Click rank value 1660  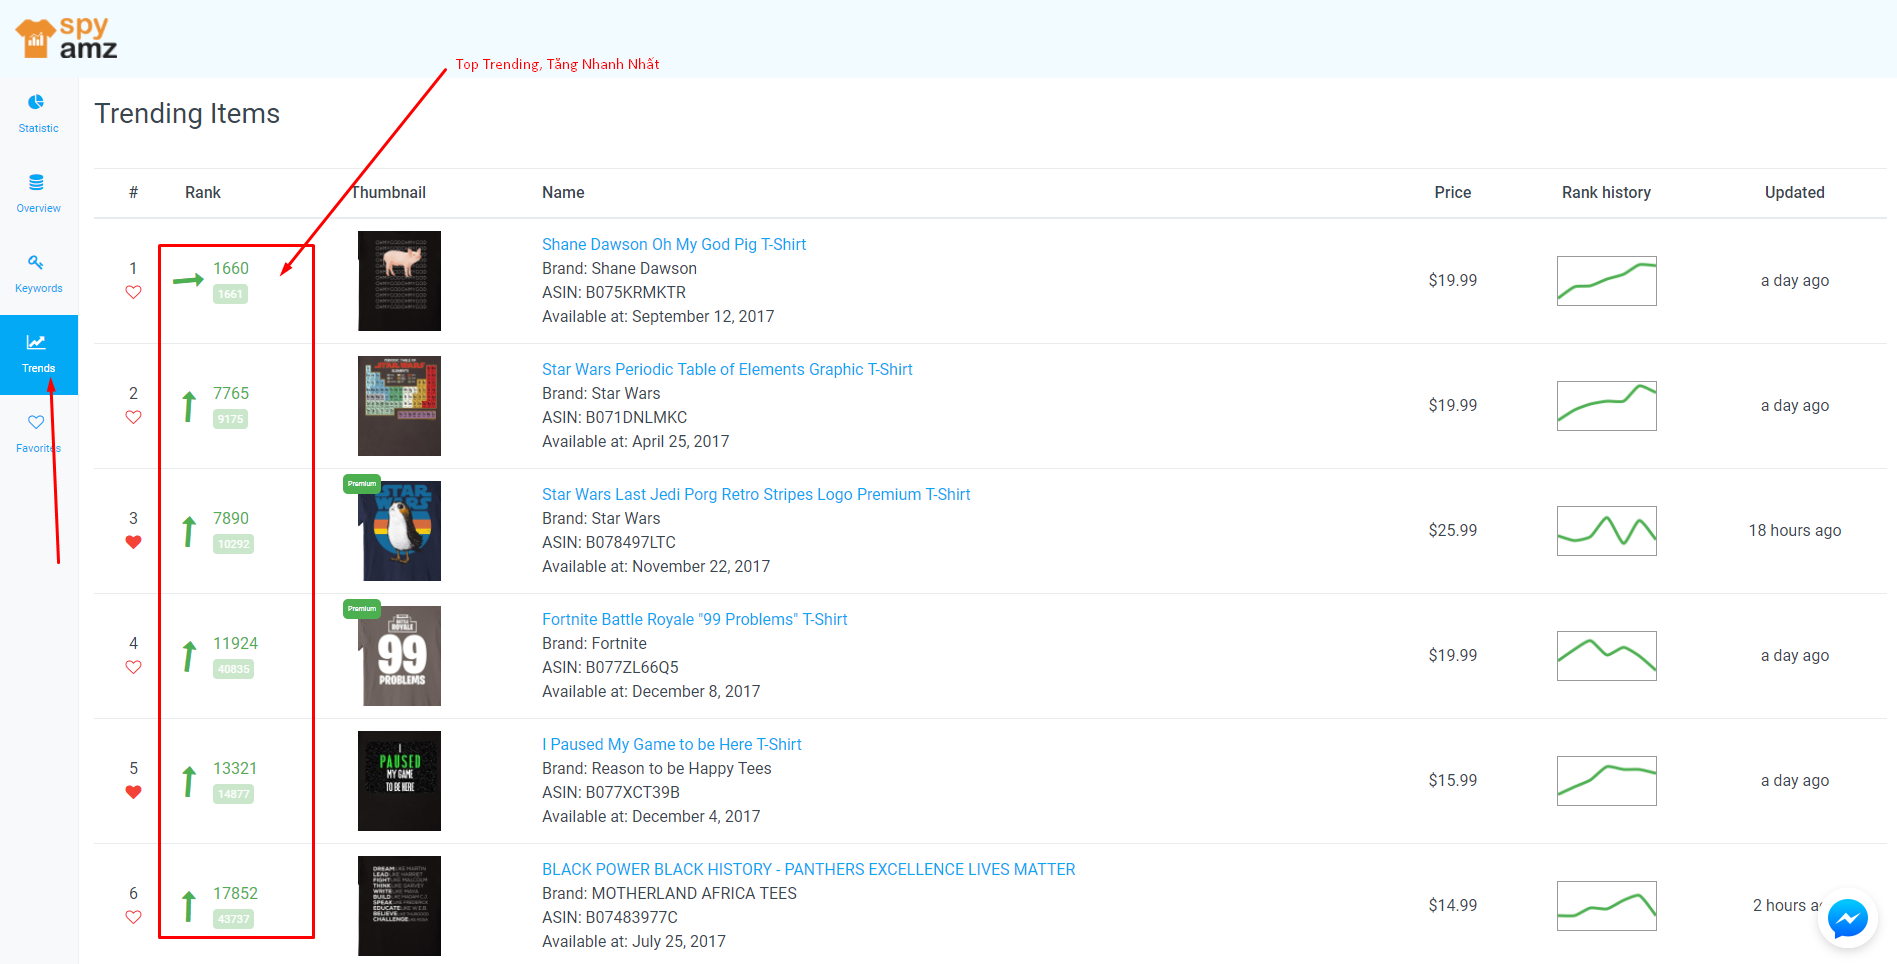[231, 268]
